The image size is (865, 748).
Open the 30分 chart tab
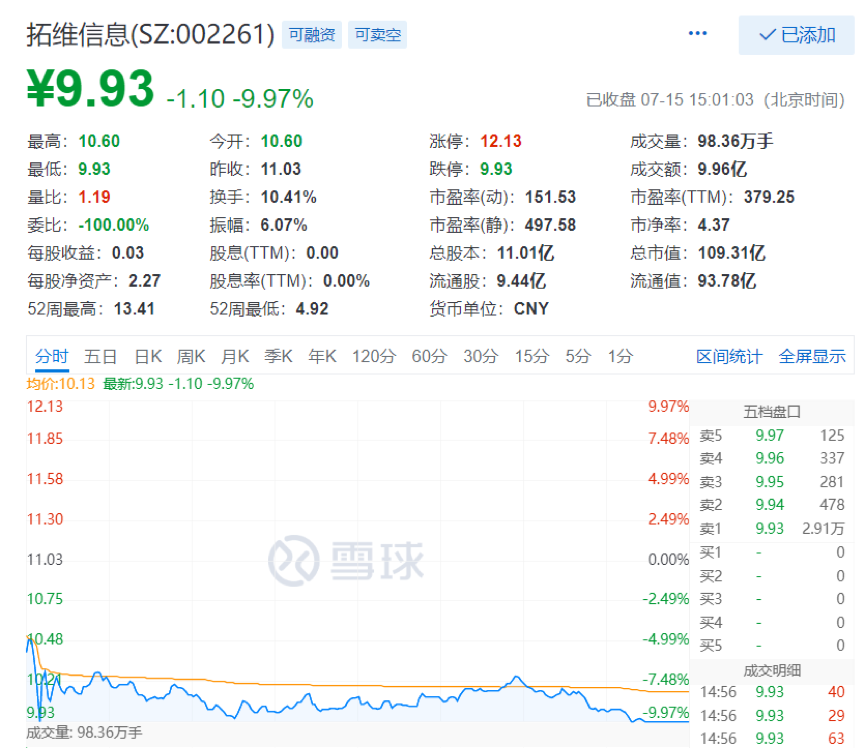[480, 356]
